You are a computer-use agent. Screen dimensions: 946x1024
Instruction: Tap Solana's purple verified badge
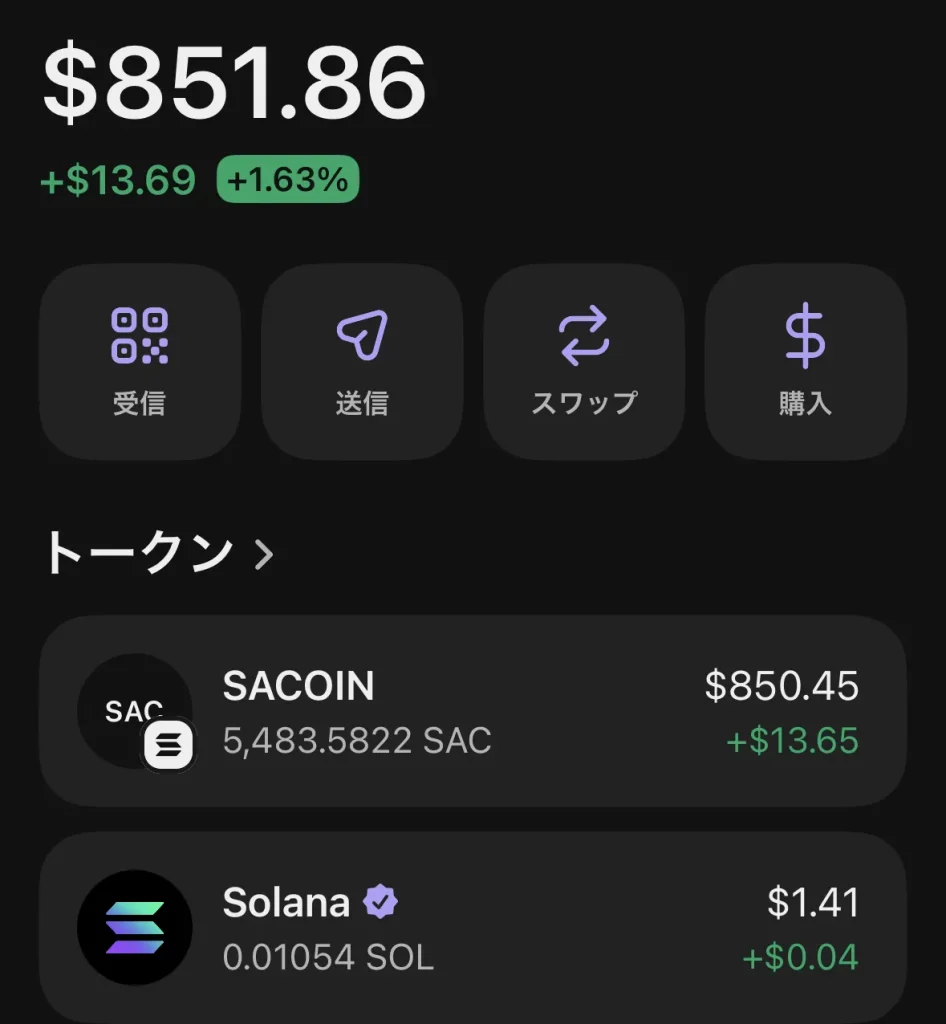(380, 903)
